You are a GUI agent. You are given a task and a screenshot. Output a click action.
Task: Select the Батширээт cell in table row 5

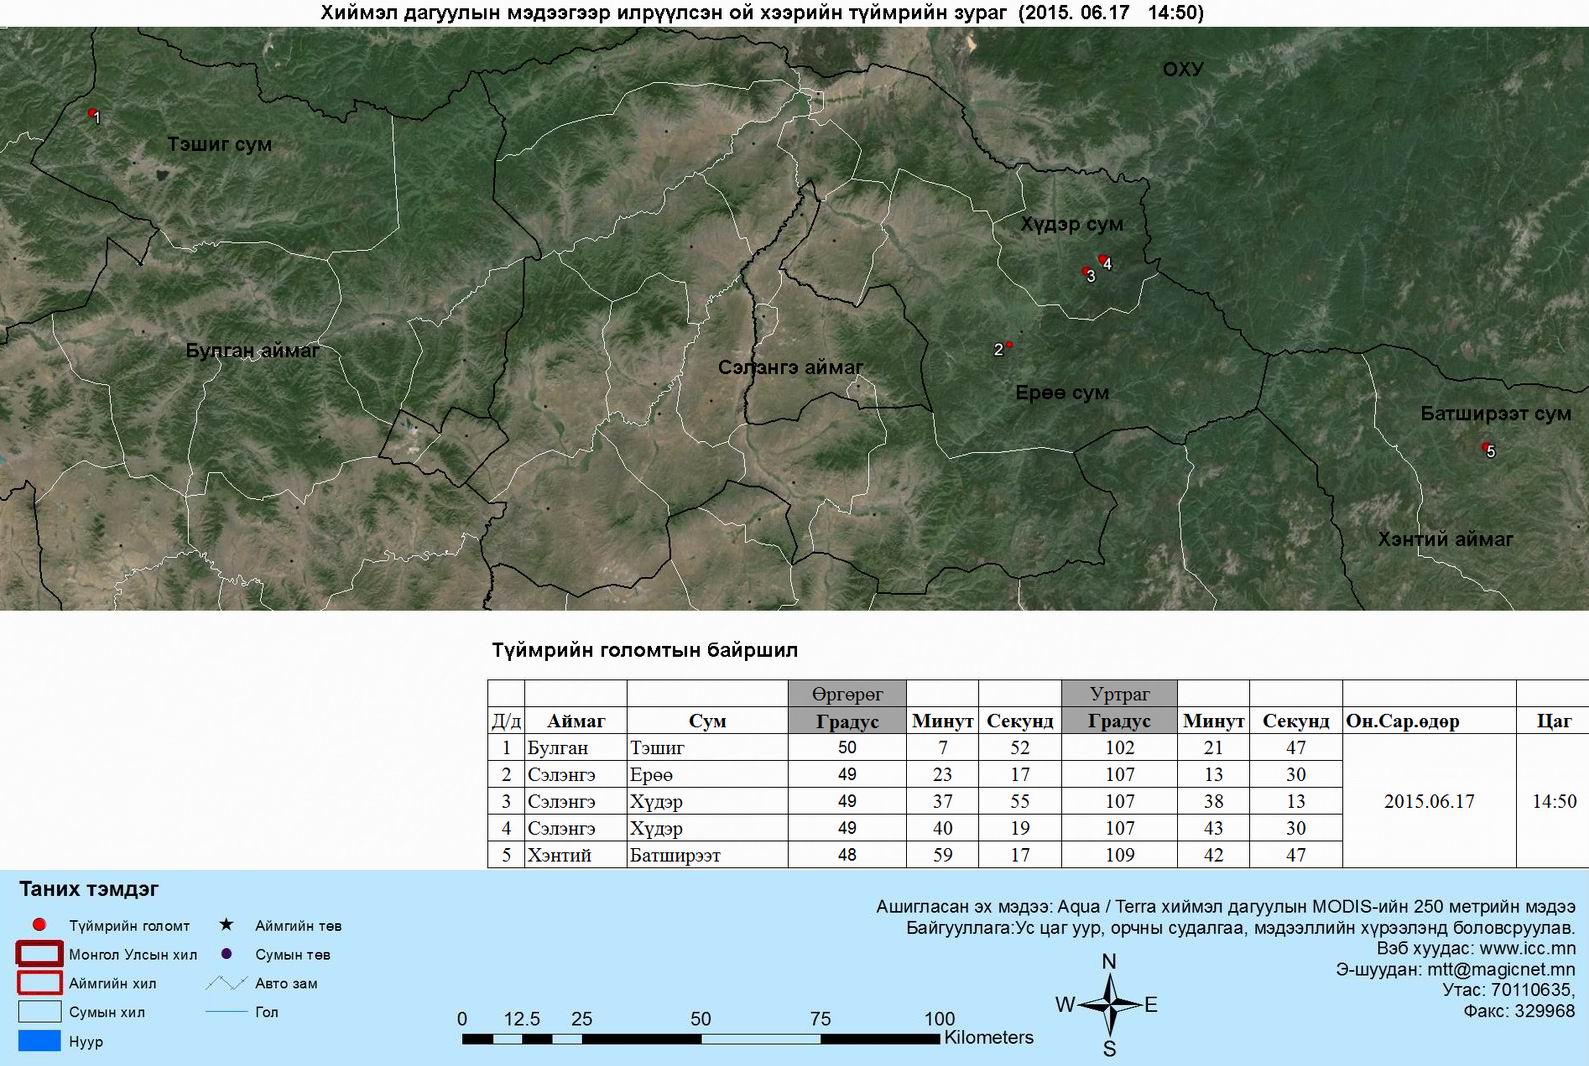(x=675, y=855)
